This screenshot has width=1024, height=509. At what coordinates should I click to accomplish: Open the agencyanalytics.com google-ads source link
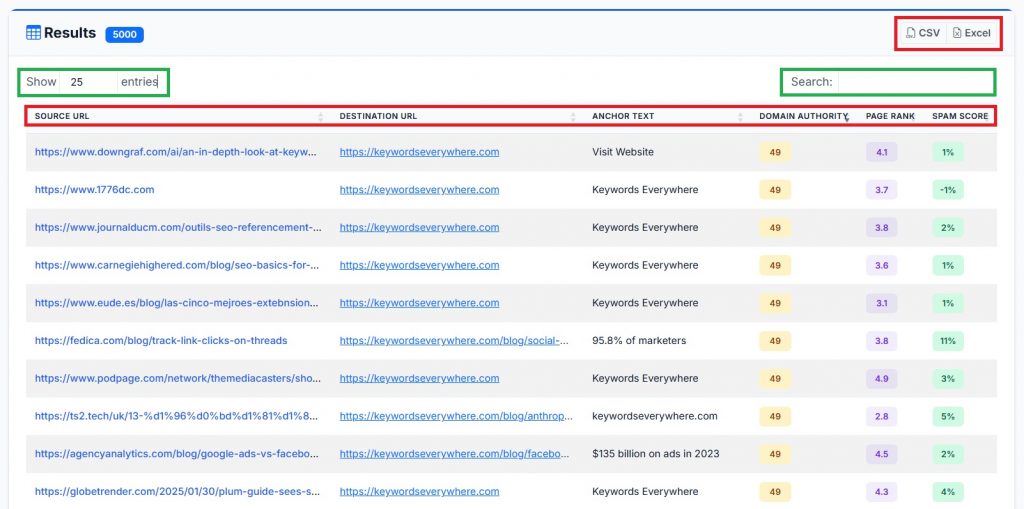(x=176, y=454)
